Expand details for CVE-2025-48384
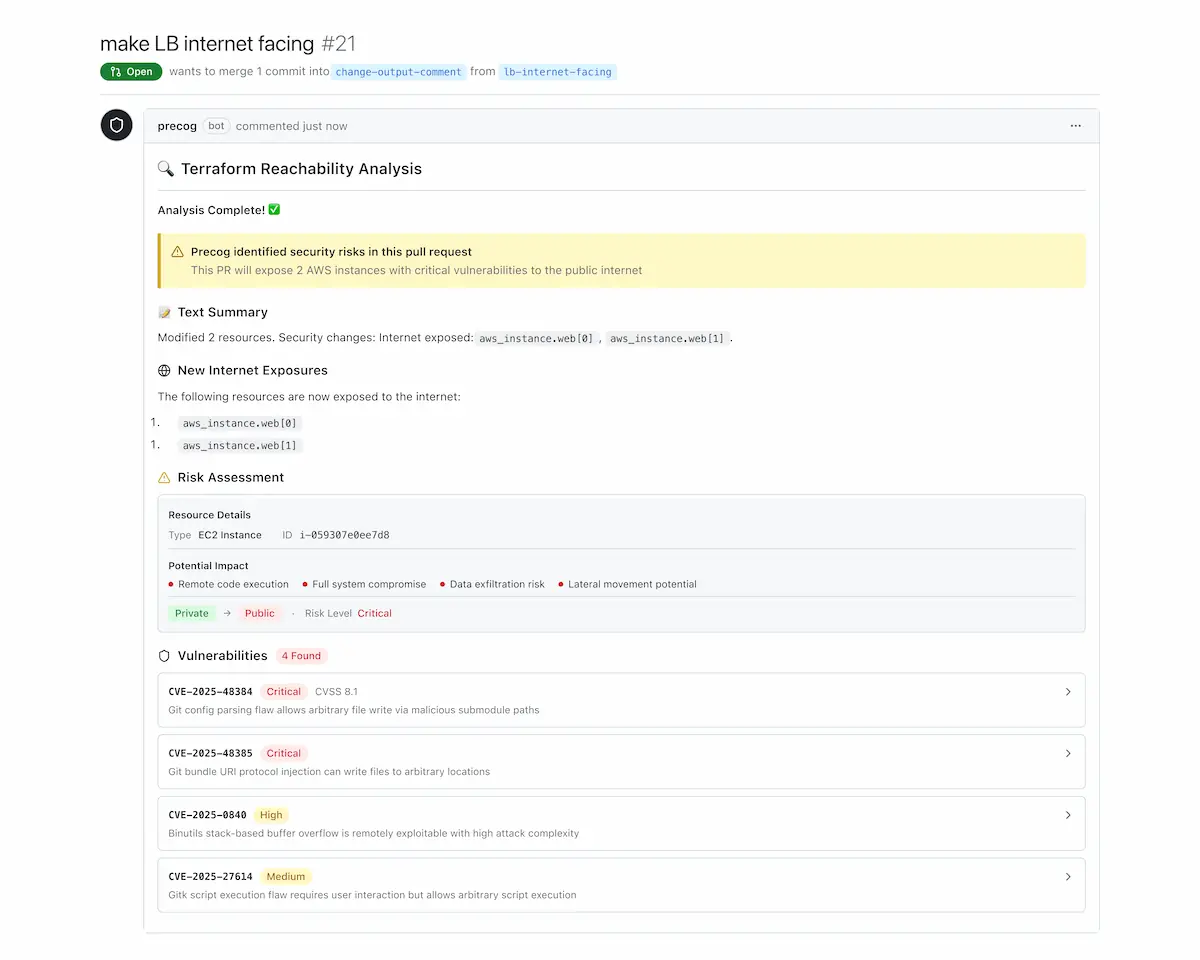 (x=1068, y=691)
